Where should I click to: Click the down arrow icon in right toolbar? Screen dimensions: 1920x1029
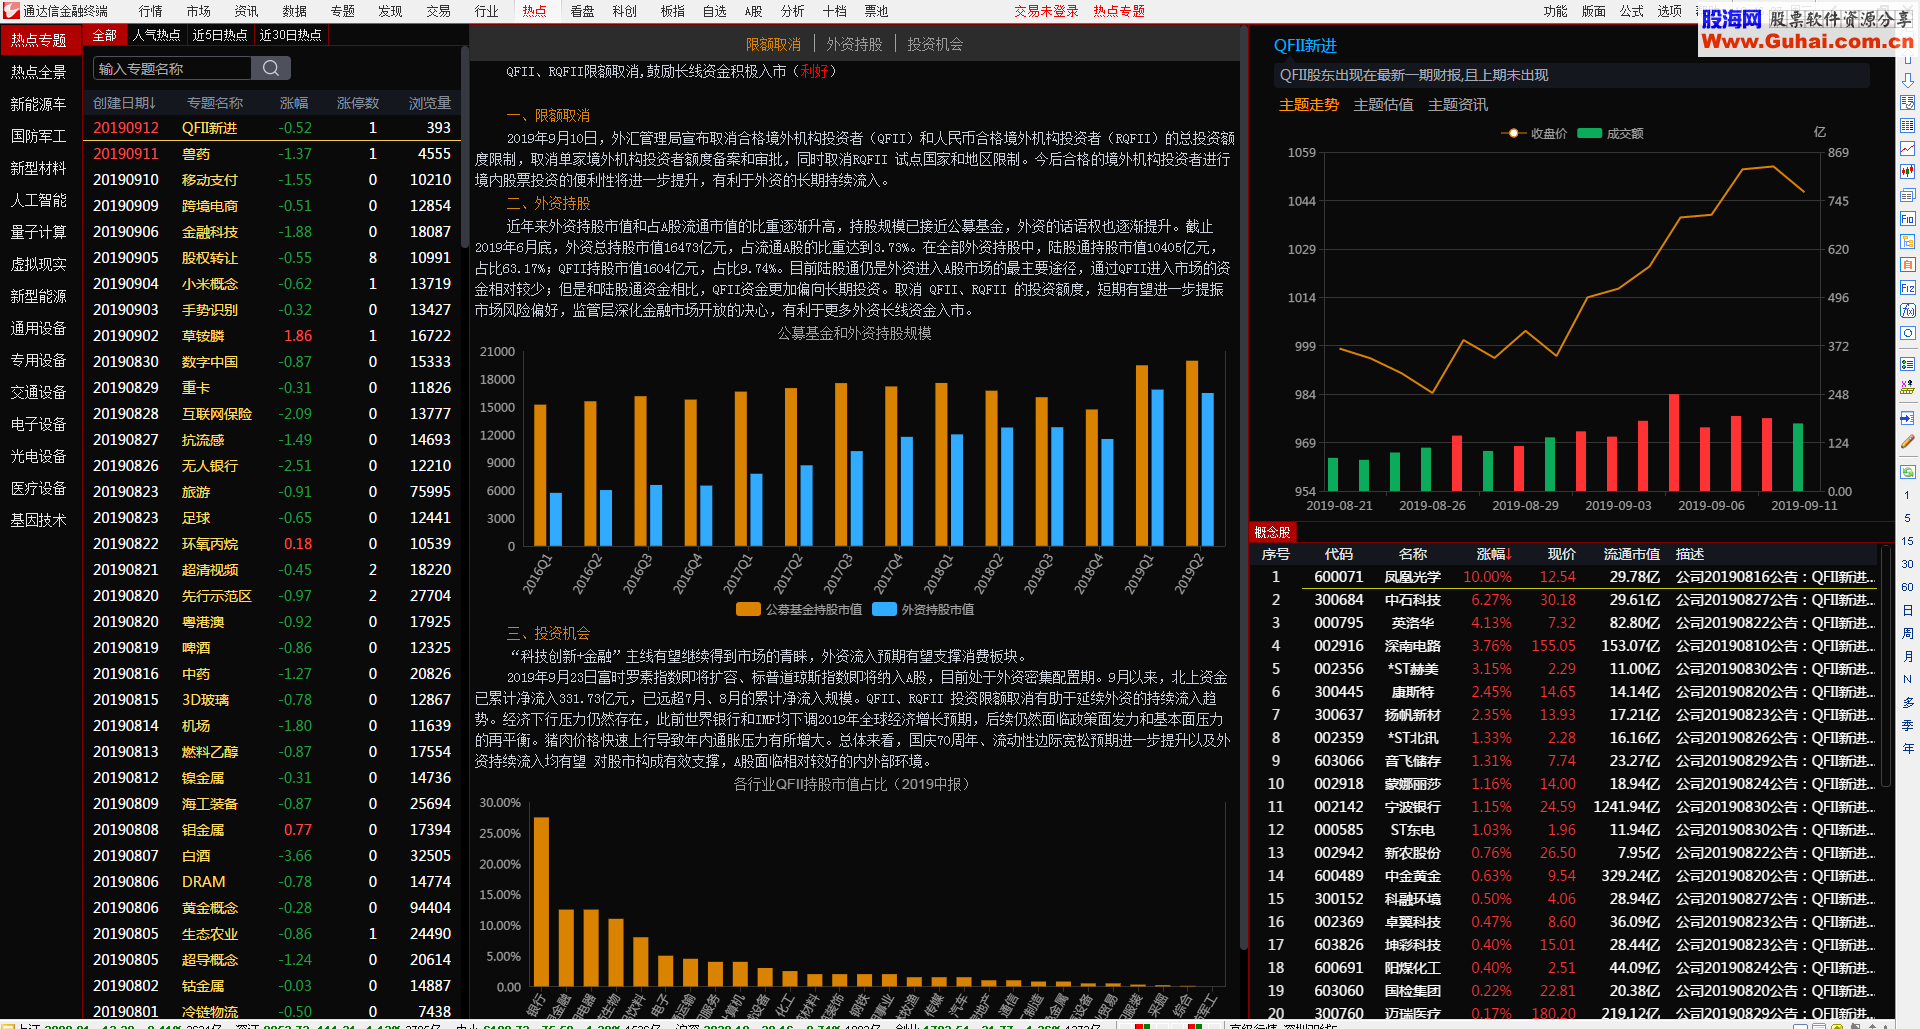coord(1907,80)
